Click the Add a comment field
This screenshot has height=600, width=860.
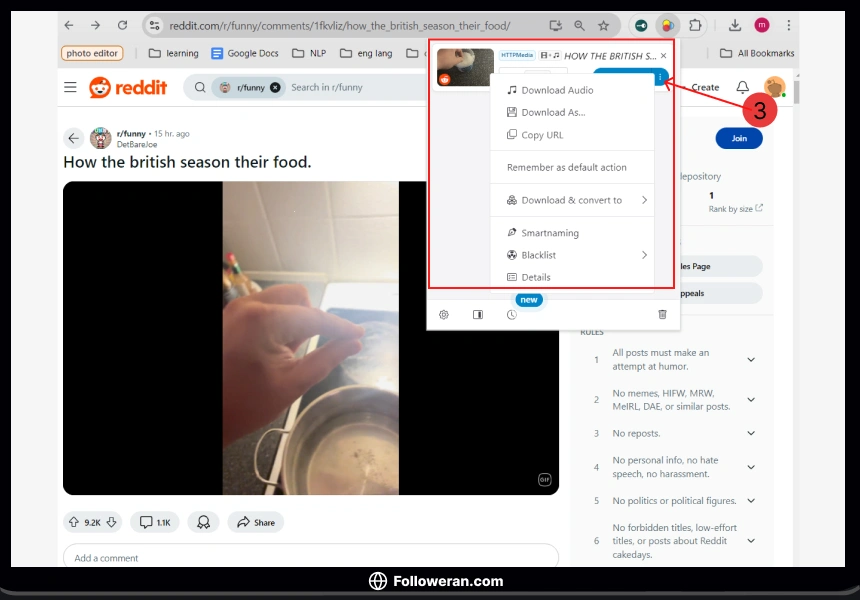310,557
